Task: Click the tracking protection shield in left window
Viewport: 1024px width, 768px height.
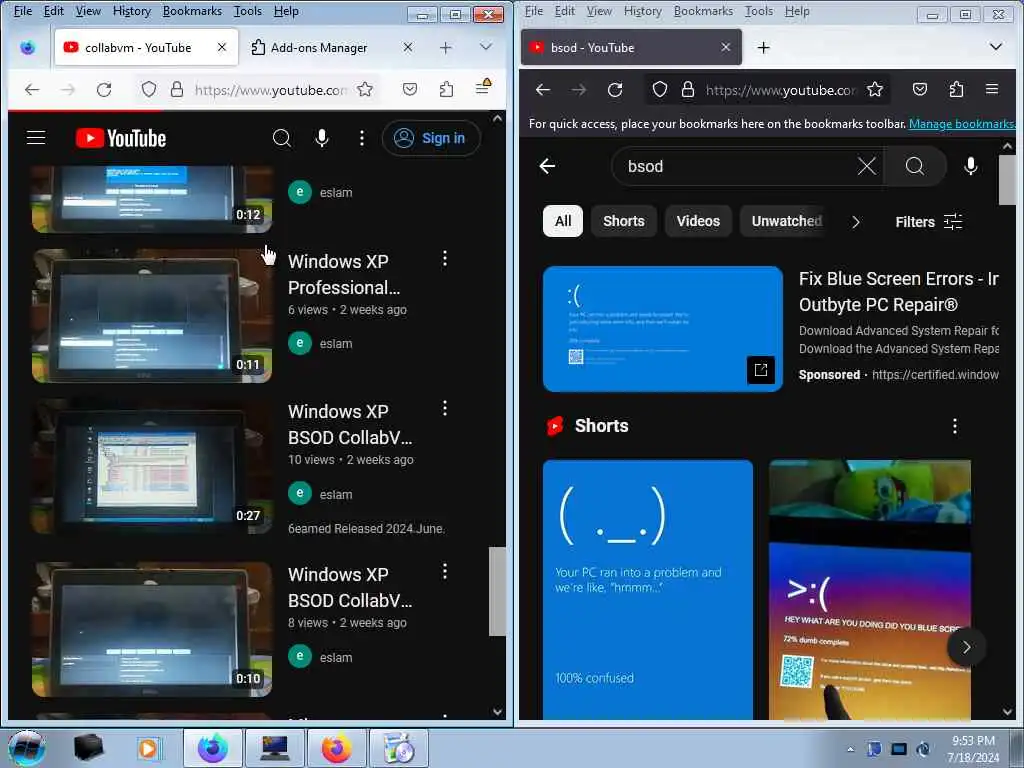Action: [149, 89]
